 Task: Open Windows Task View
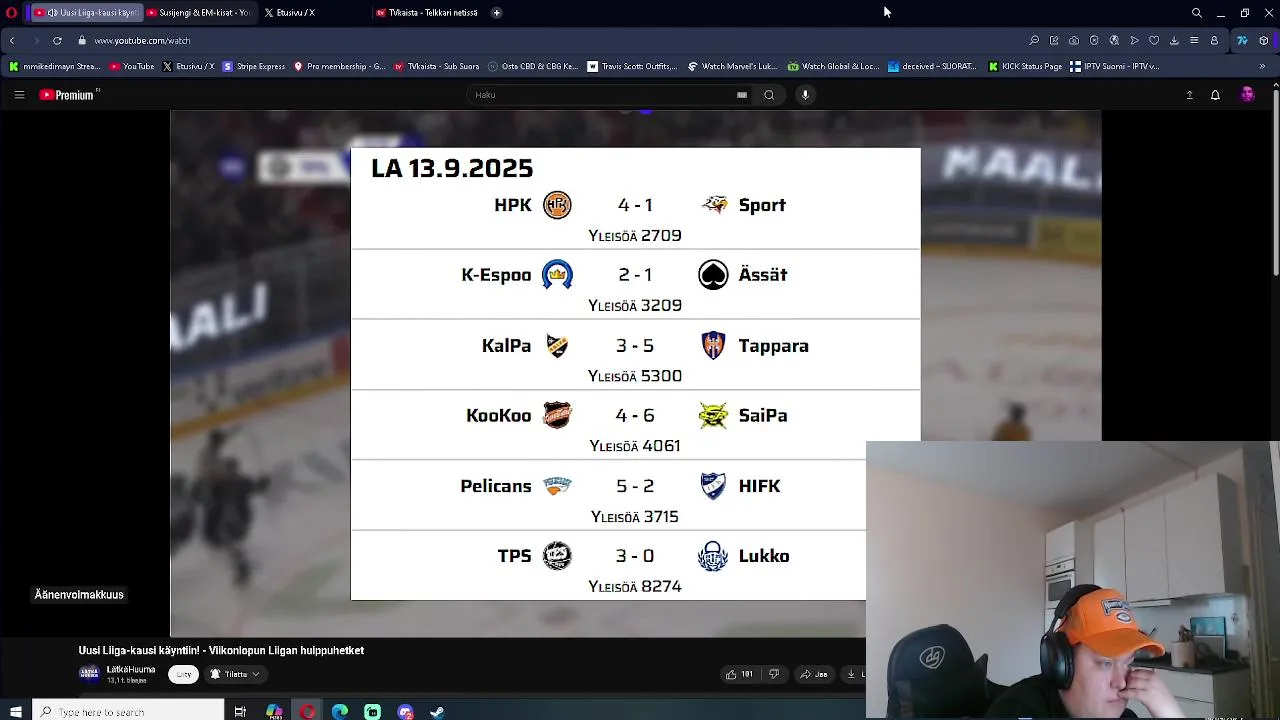click(240, 712)
